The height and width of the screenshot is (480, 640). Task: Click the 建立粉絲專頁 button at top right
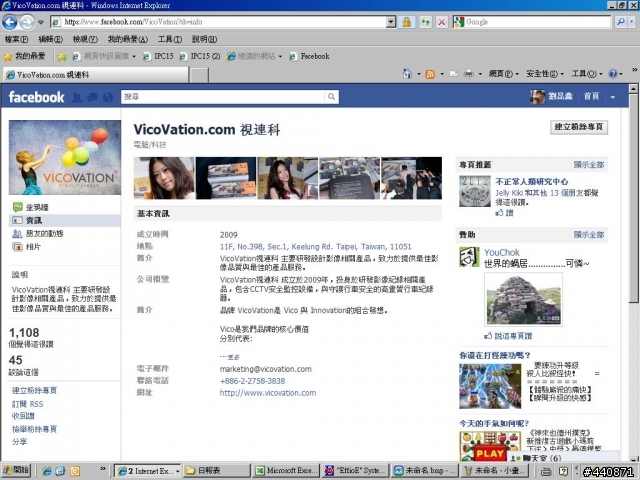click(x=579, y=127)
